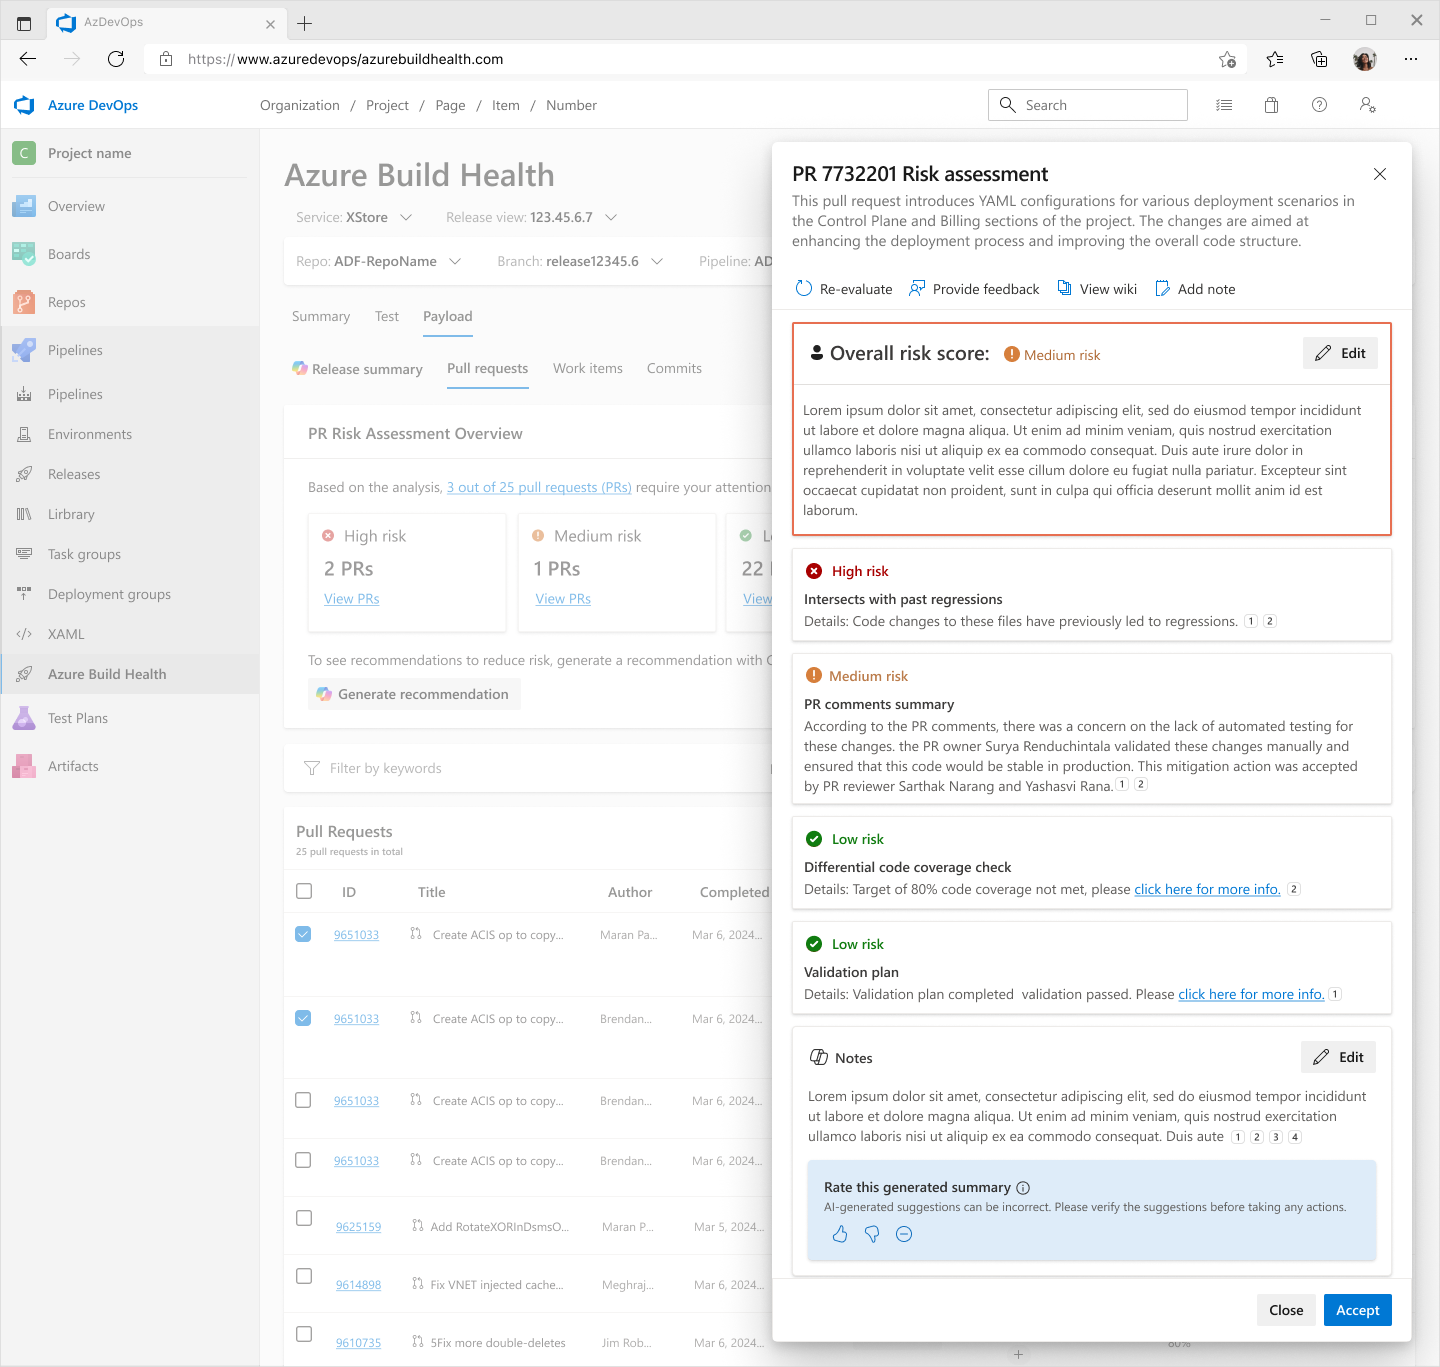Uncheck the second checked Create ACIS row checkbox
1440x1367 pixels.
(303, 1018)
